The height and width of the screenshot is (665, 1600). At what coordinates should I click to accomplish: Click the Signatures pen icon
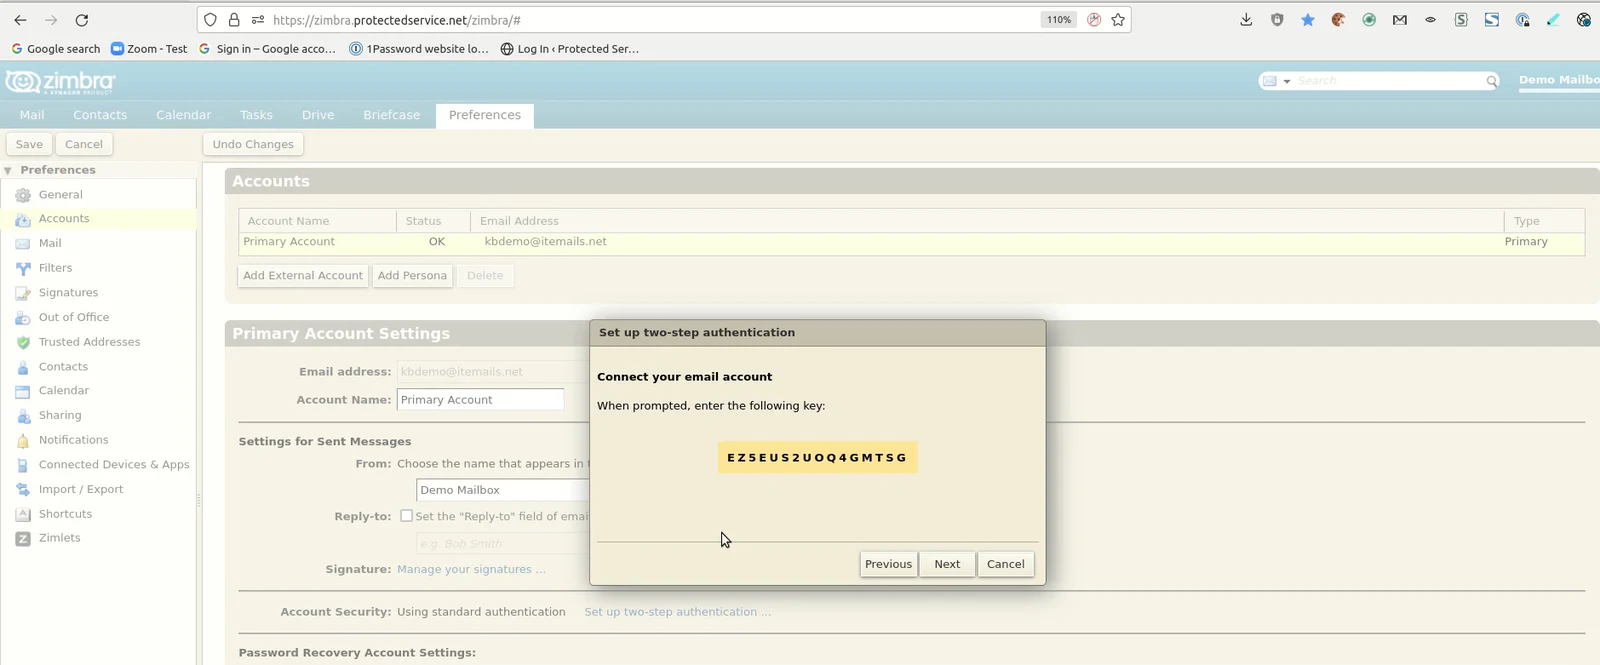[x=23, y=293]
